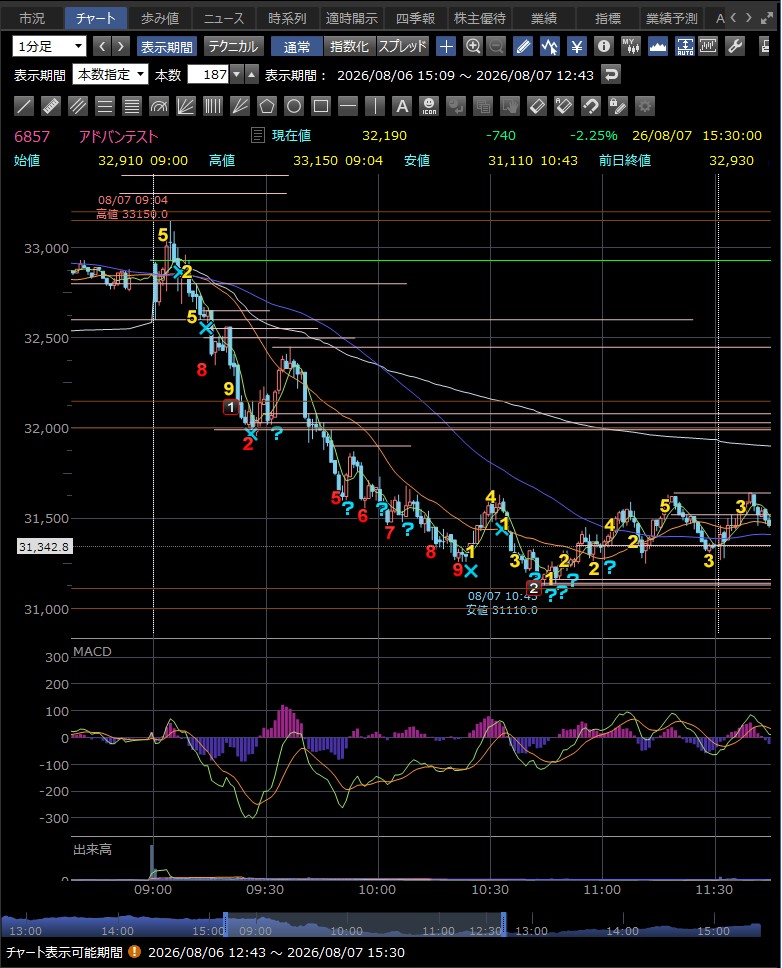This screenshot has height=968, width=782.
Task: Open the 業績予測 tab
Action: 672,19
